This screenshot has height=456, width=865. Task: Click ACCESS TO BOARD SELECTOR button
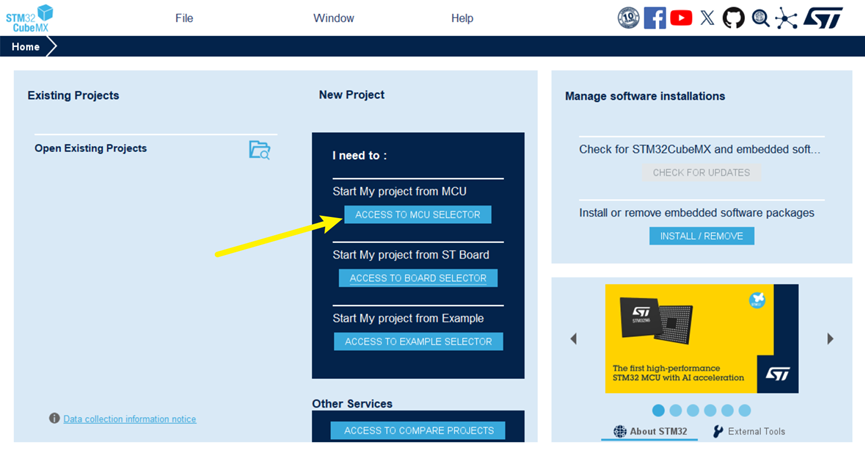point(418,278)
